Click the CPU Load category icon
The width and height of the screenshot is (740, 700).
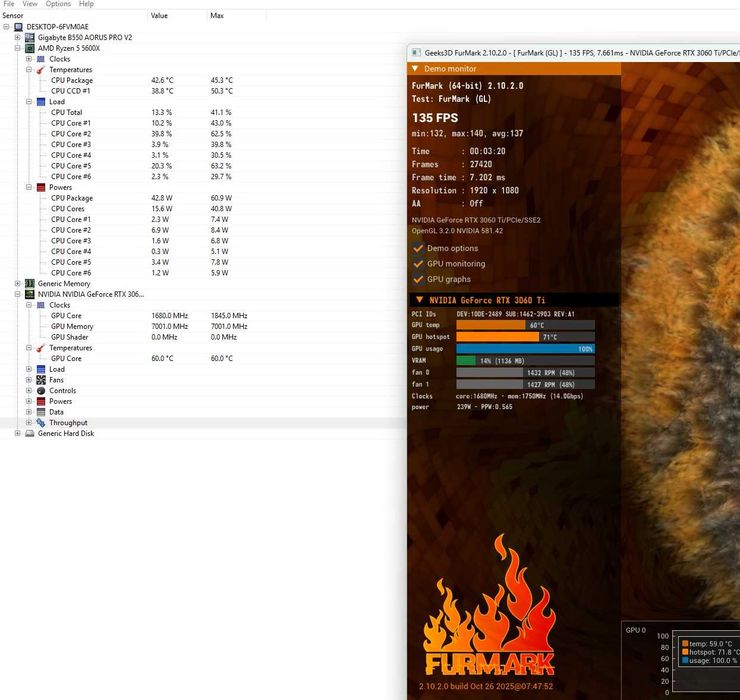(41, 102)
